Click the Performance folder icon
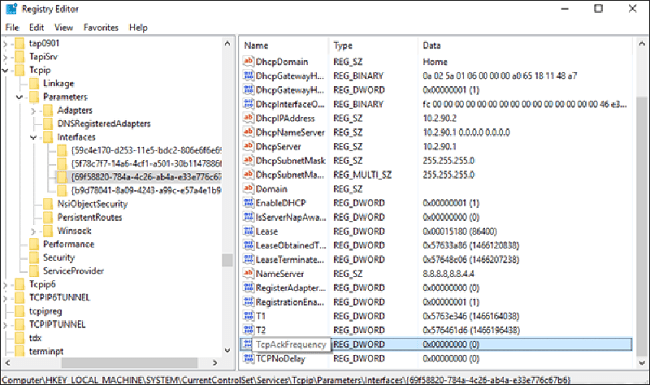The width and height of the screenshot is (650, 385). coord(34,244)
